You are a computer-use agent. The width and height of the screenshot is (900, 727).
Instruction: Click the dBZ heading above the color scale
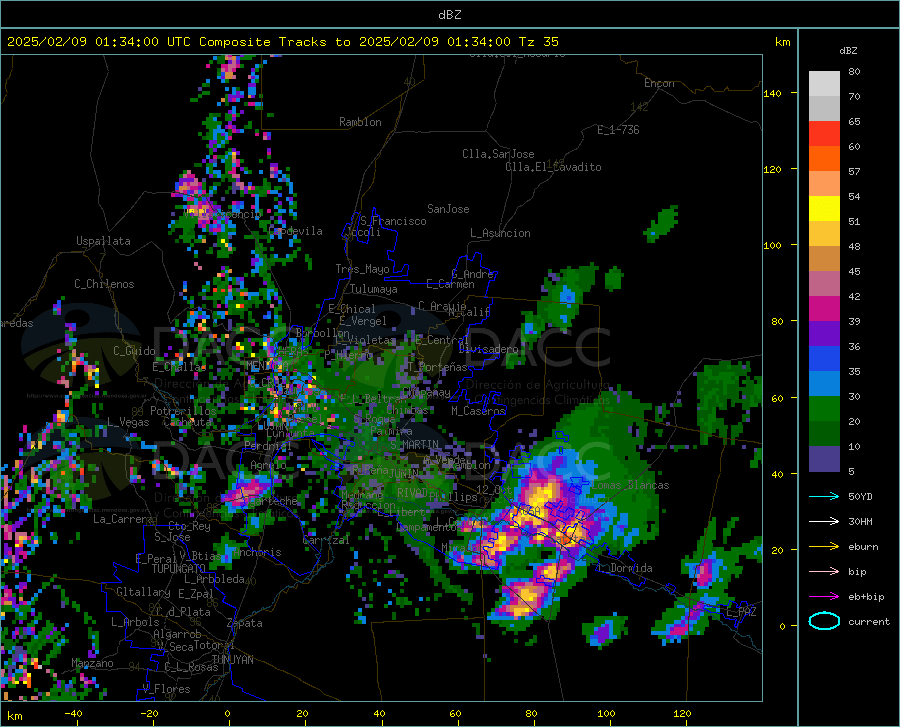(848, 50)
